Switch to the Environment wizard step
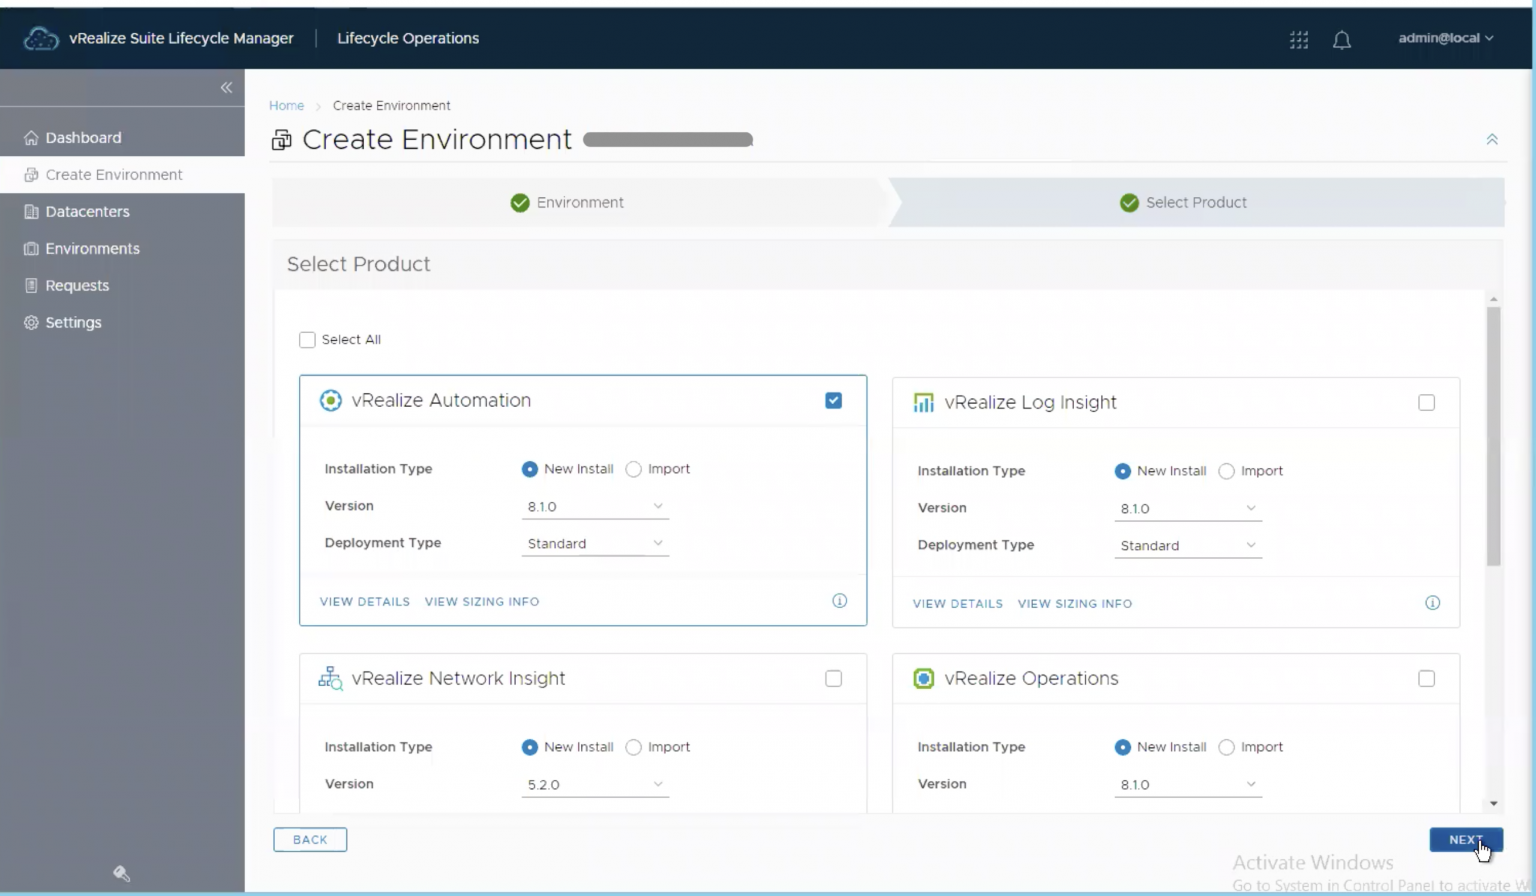 pos(580,203)
